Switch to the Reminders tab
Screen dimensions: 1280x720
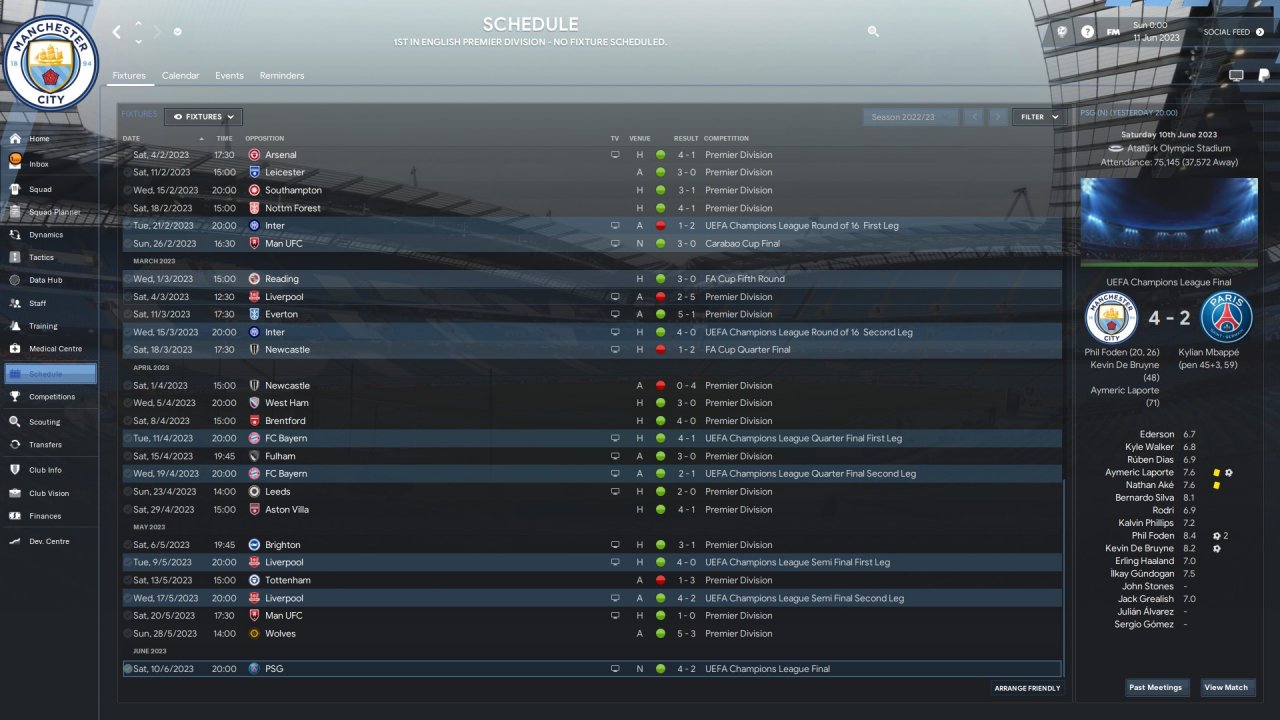[282, 76]
